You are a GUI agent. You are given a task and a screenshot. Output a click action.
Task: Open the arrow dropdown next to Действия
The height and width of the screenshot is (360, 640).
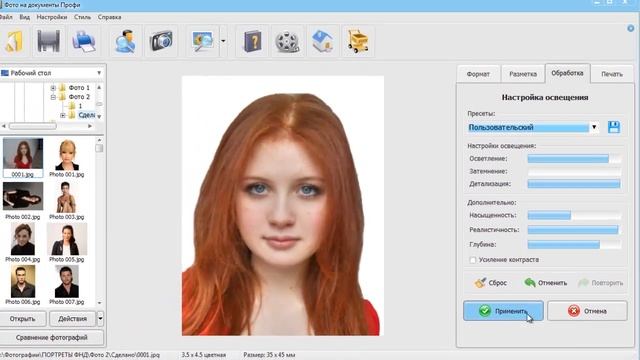coord(100,319)
